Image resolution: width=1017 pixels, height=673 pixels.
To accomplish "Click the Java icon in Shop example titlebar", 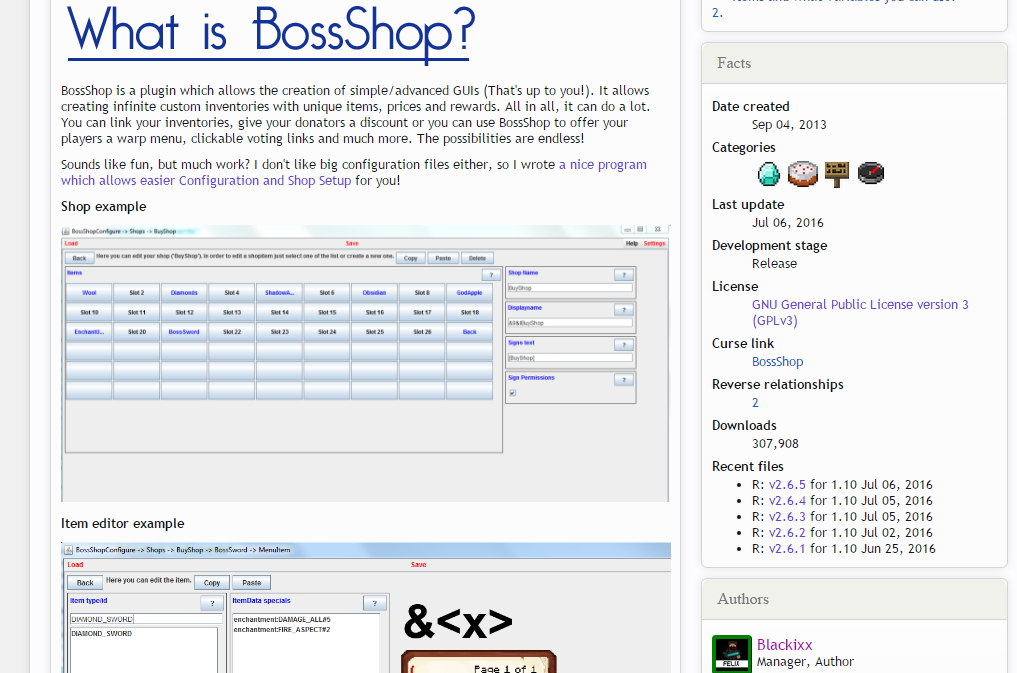I will tap(66, 231).
